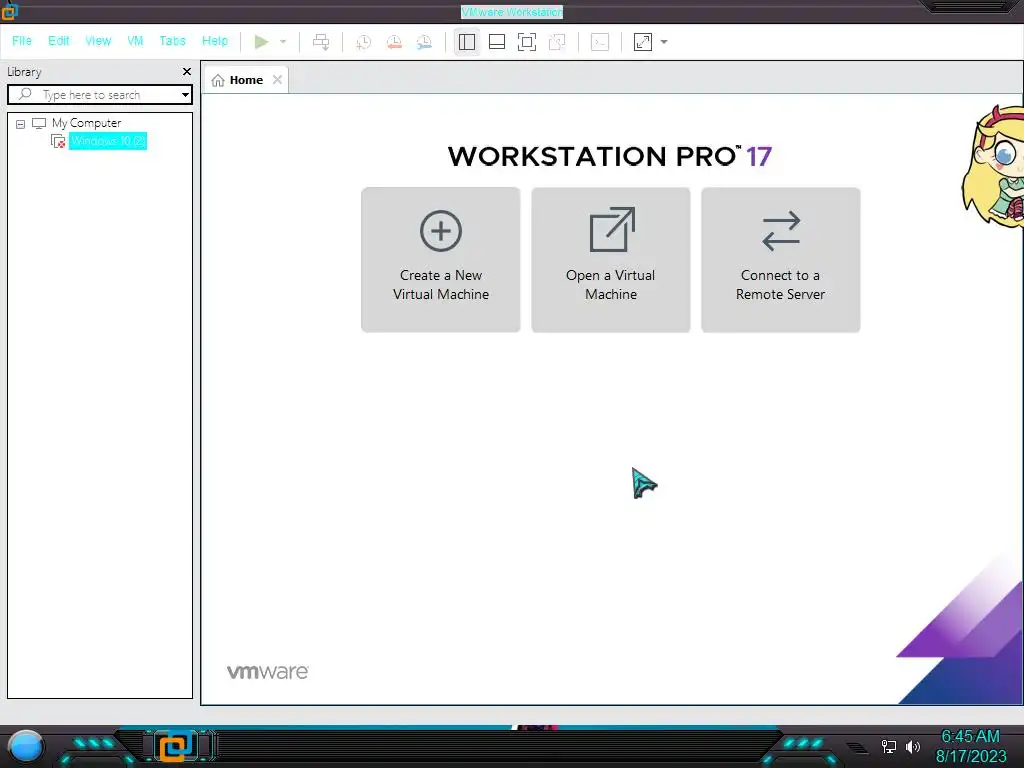The height and width of the screenshot is (768, 1024).
Task: Click the full screen mode icon
Action: pyautogui.click(x=527, y=42)
